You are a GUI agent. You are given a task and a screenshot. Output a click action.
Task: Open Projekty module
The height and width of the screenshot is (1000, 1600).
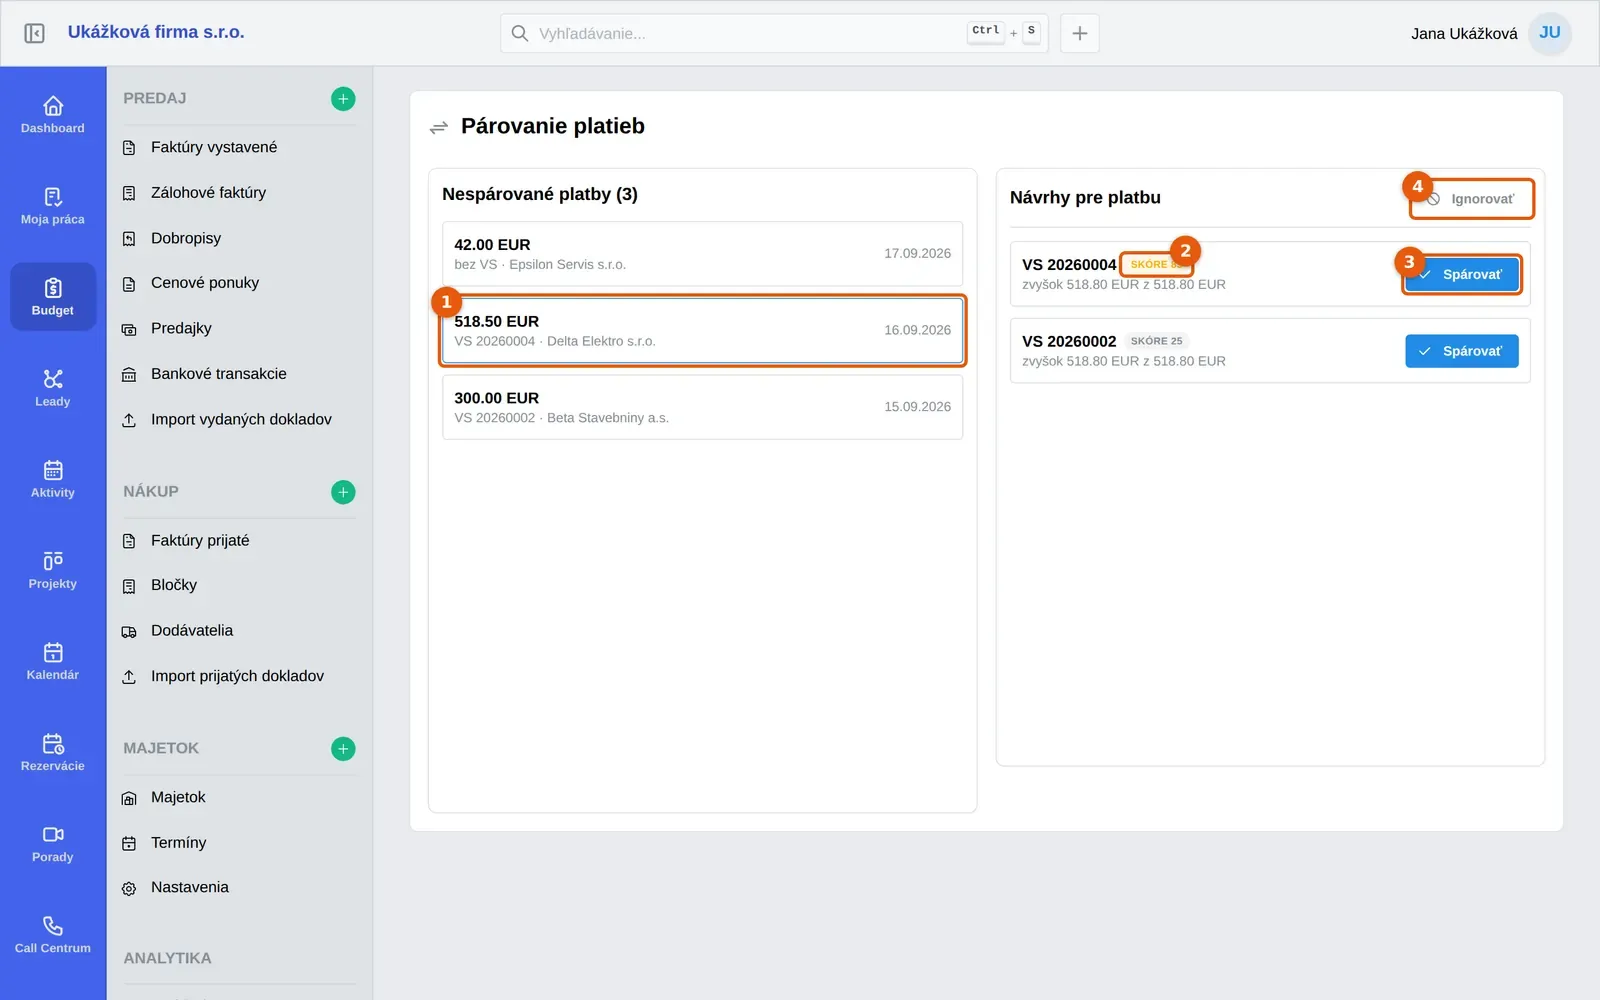click(x=53, y=569)
